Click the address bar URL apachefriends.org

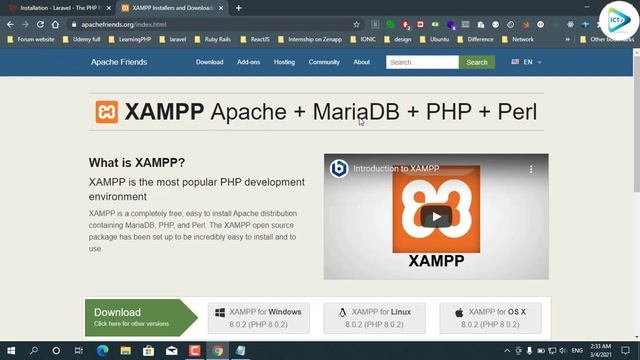[x=124, y=24]
